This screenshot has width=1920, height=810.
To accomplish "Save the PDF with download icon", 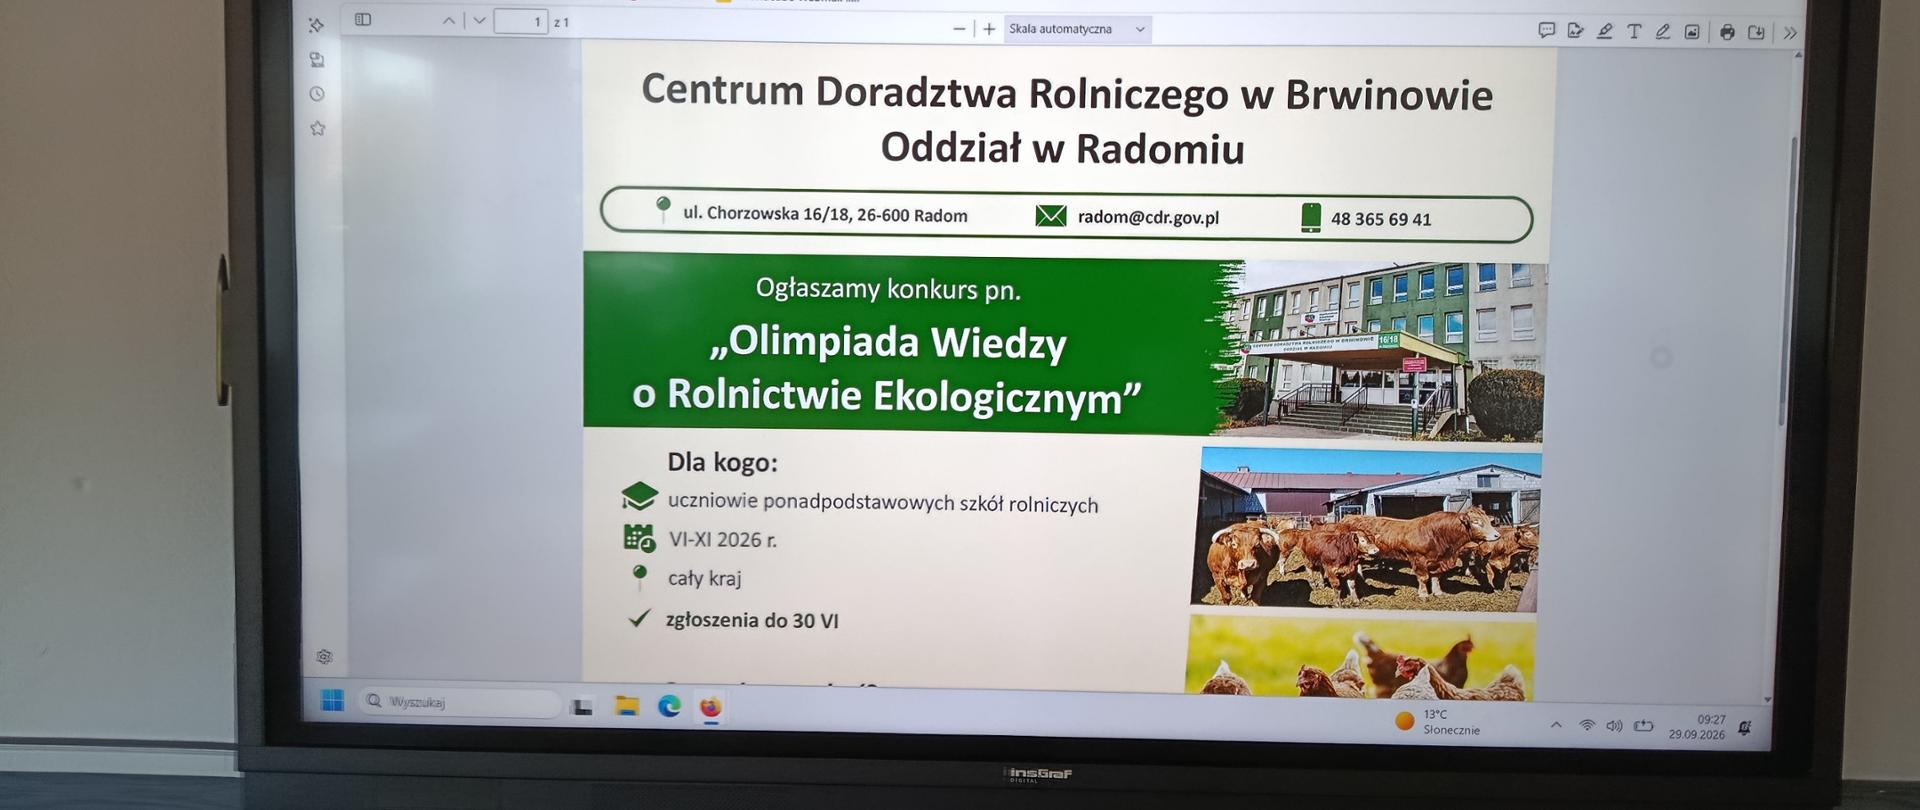I will [x=1756, y=32].
